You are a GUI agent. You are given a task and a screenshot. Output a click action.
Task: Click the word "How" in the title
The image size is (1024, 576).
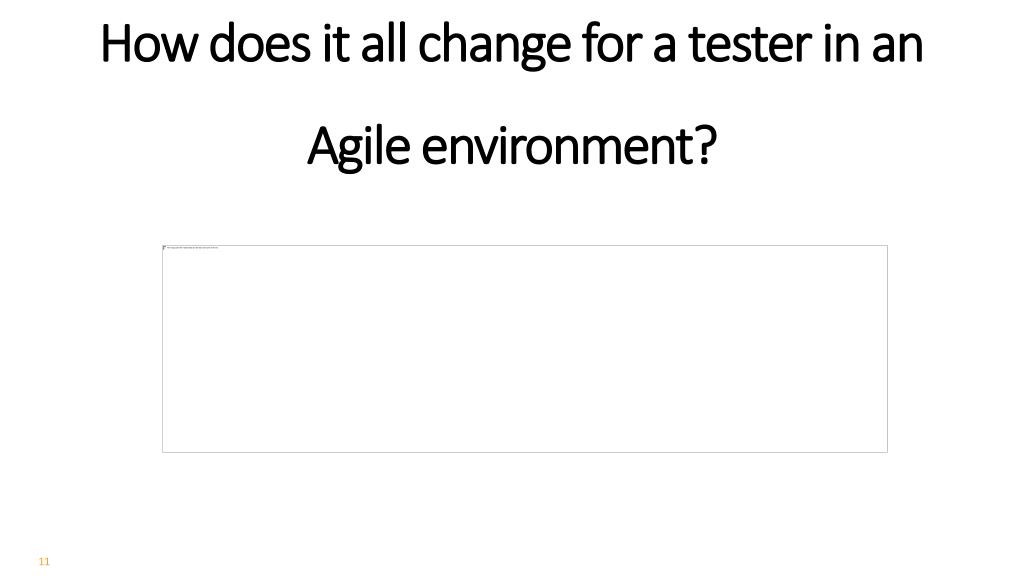click(x=149, y=44)
